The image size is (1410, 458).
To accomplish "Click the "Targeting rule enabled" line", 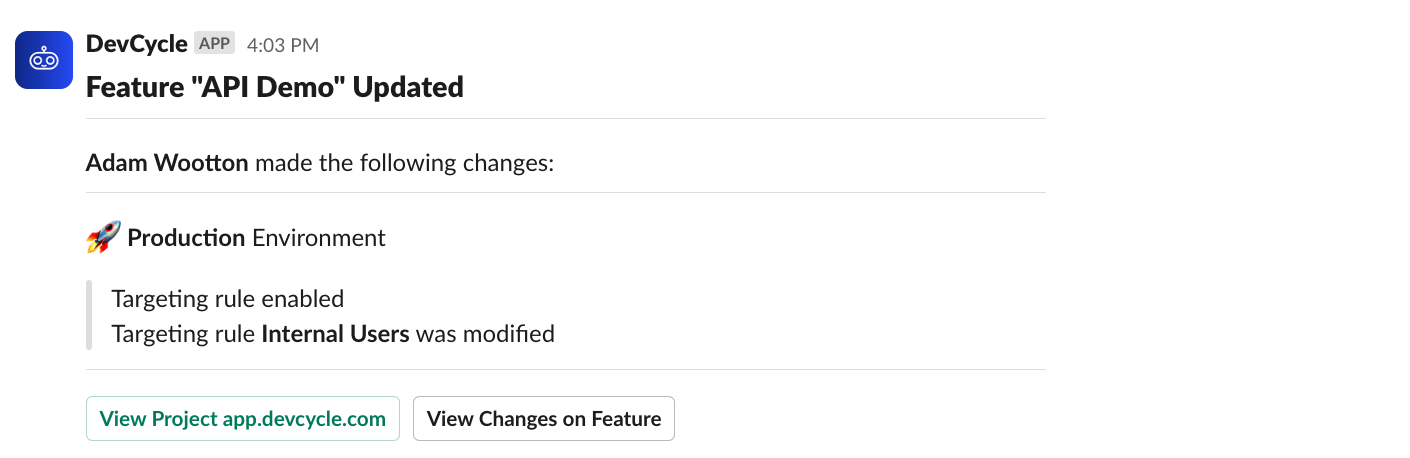I will [x=228, y=299].
